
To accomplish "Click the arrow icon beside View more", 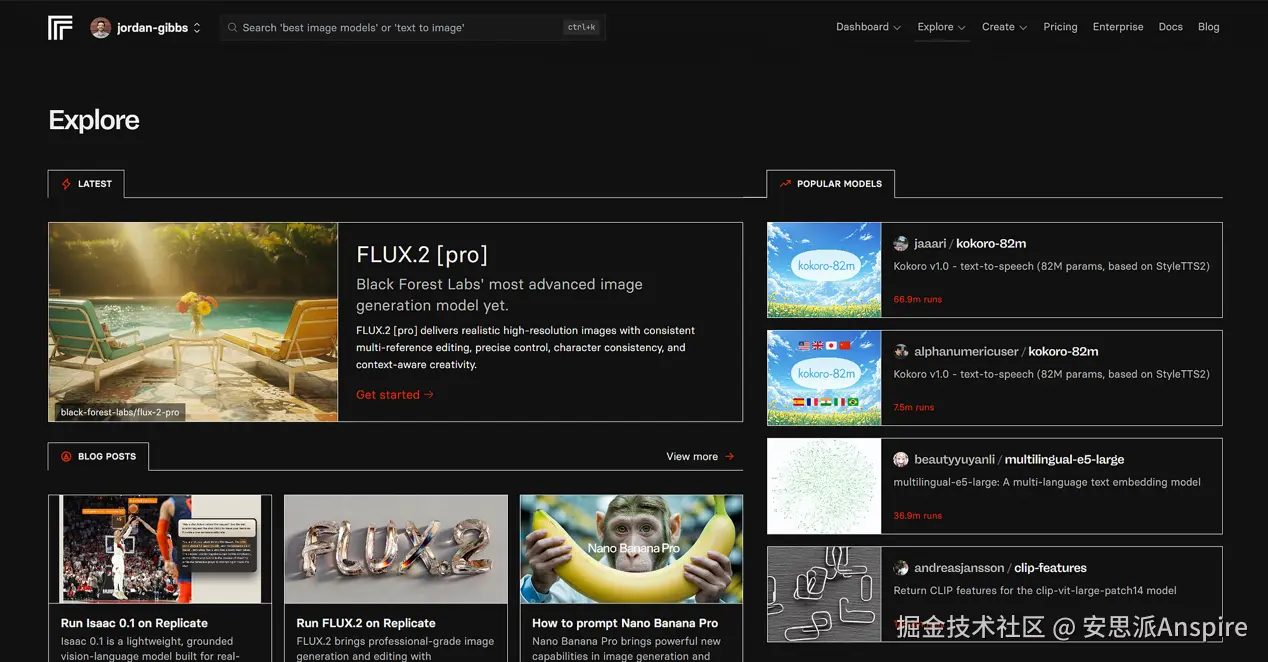I will click(730, 456).
